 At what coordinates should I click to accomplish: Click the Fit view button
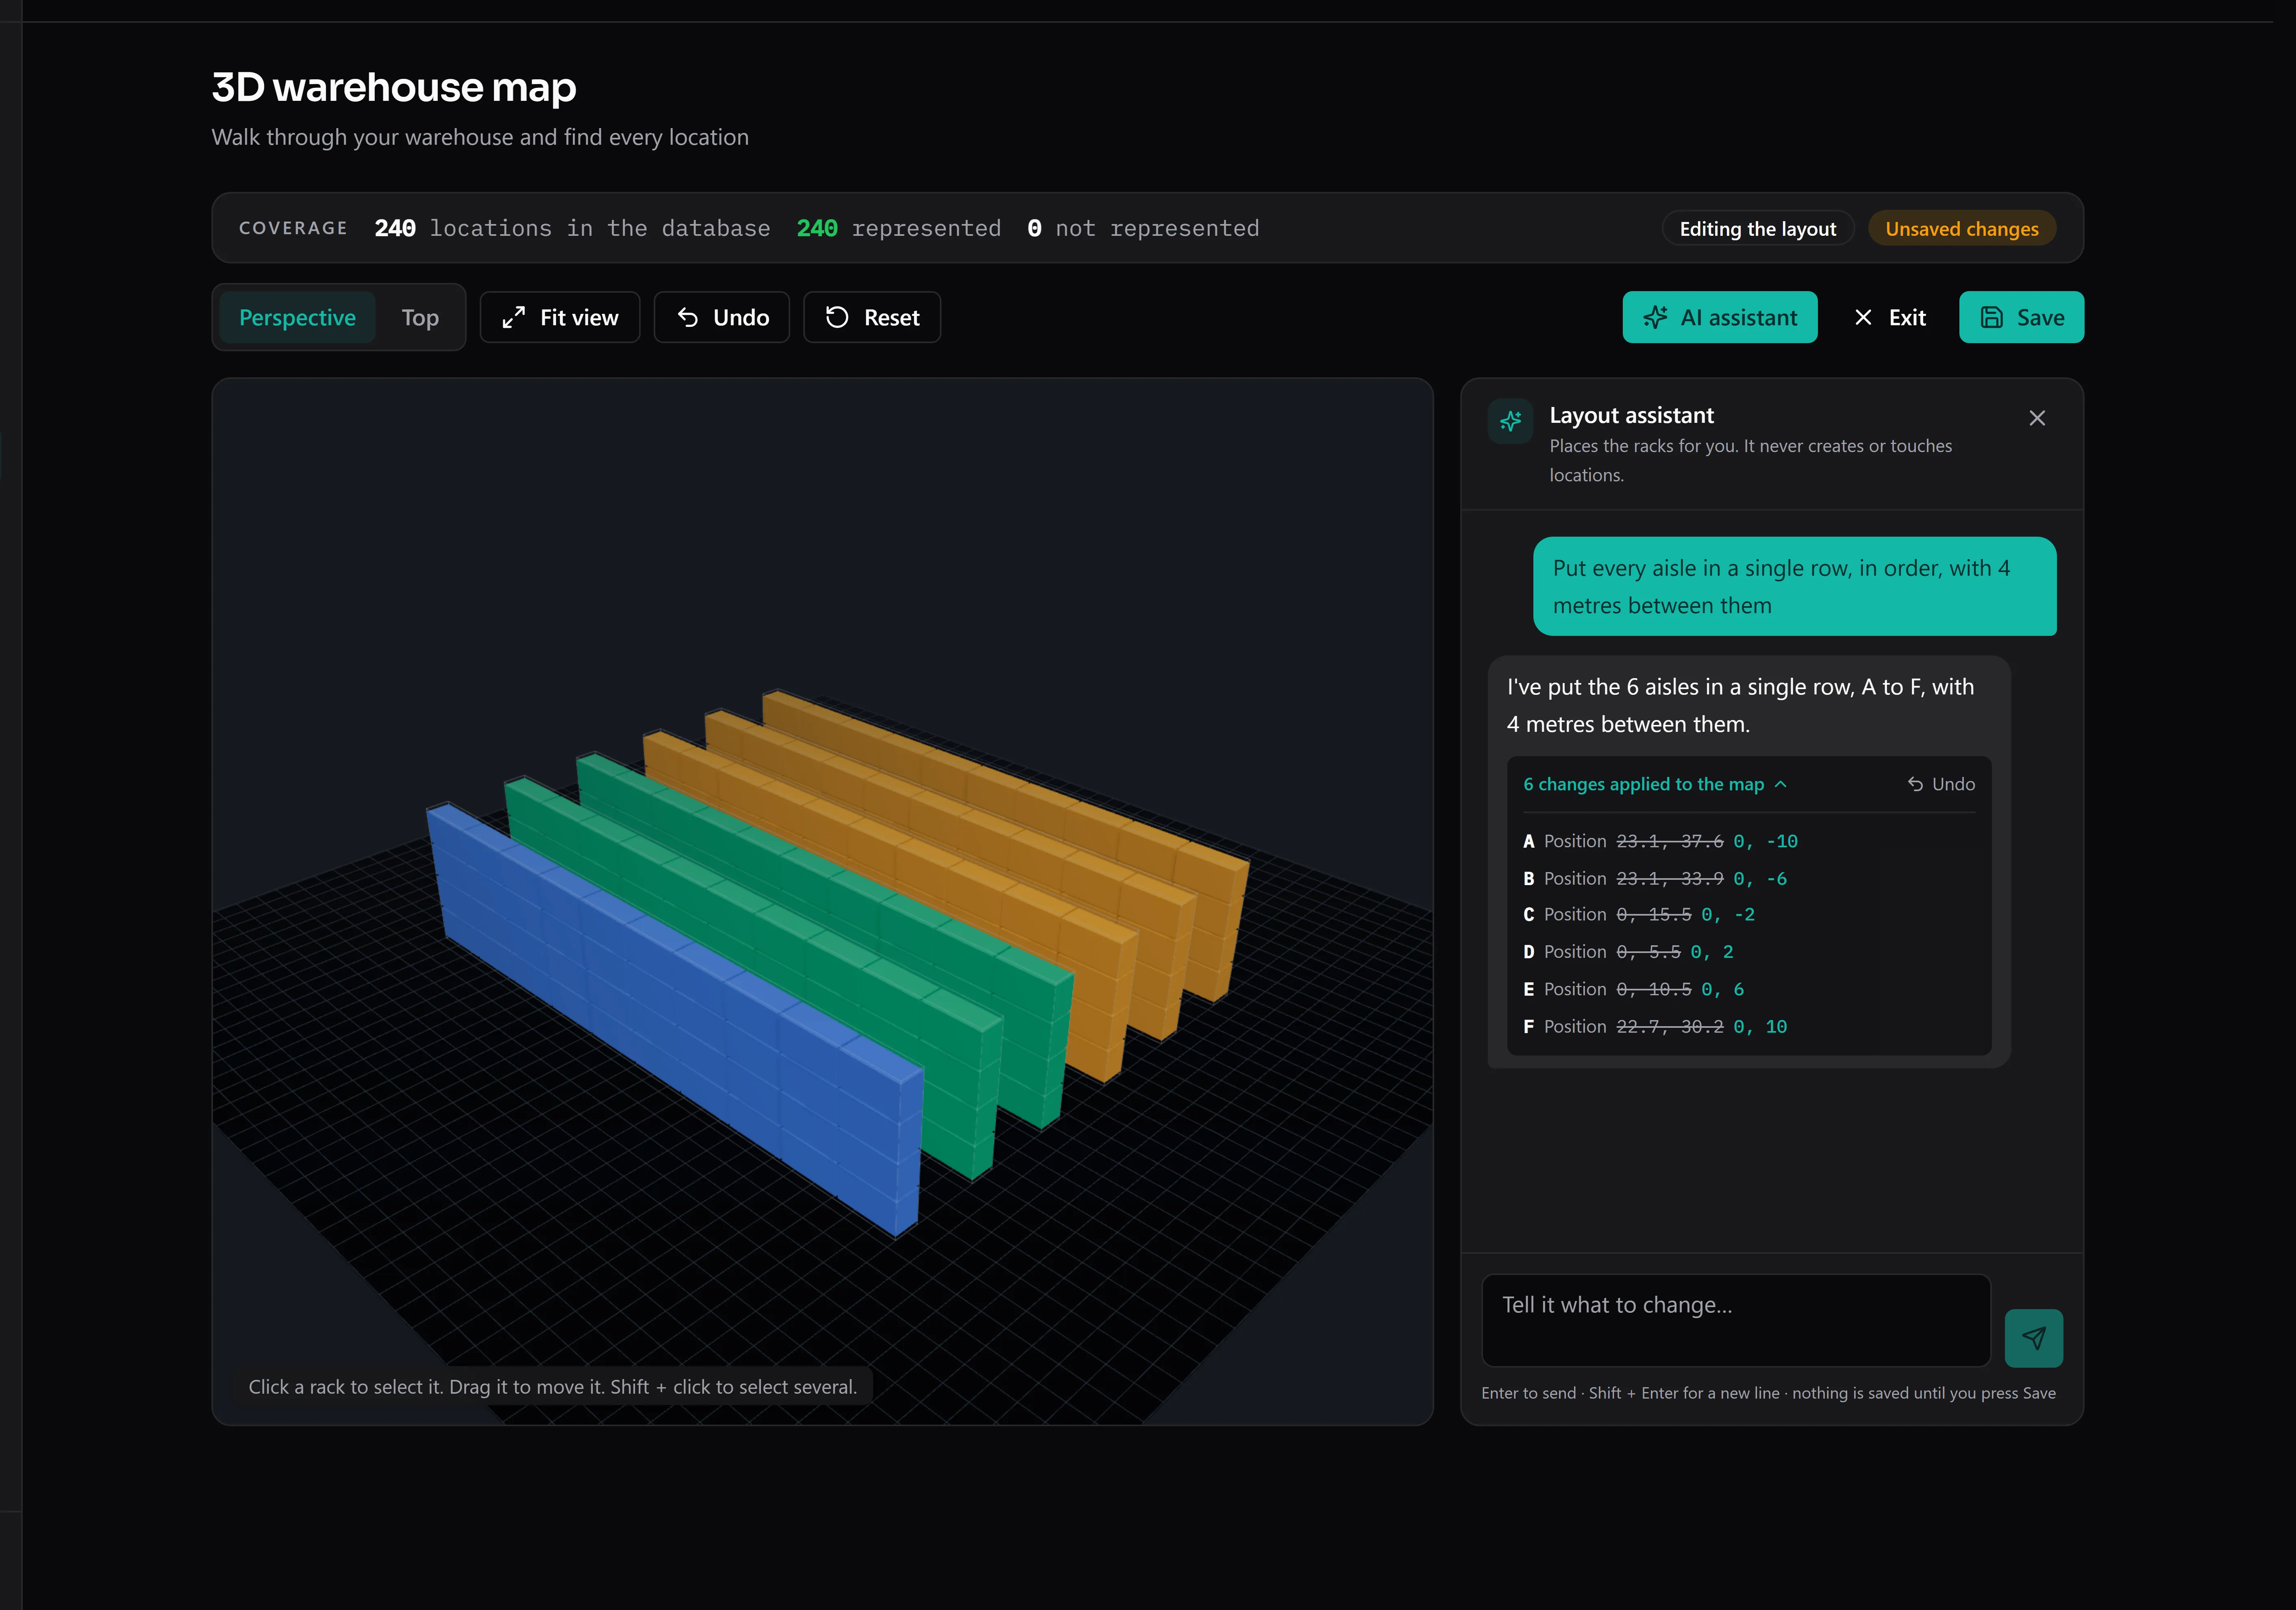click(x=560, y=317)
